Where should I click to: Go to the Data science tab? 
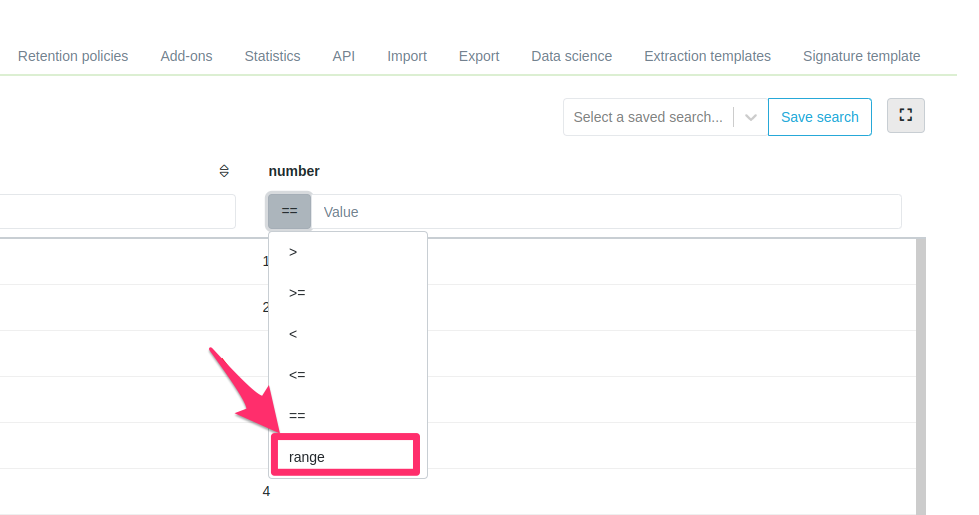click(571, 56)
